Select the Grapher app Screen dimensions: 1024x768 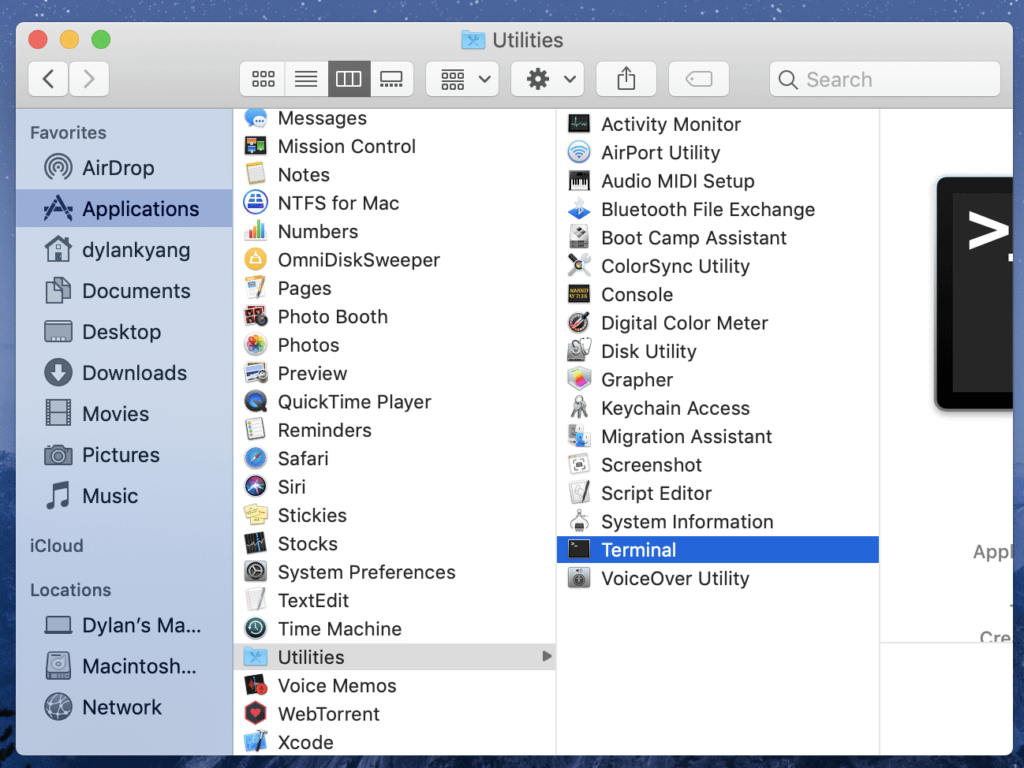(x=718, y=380)
